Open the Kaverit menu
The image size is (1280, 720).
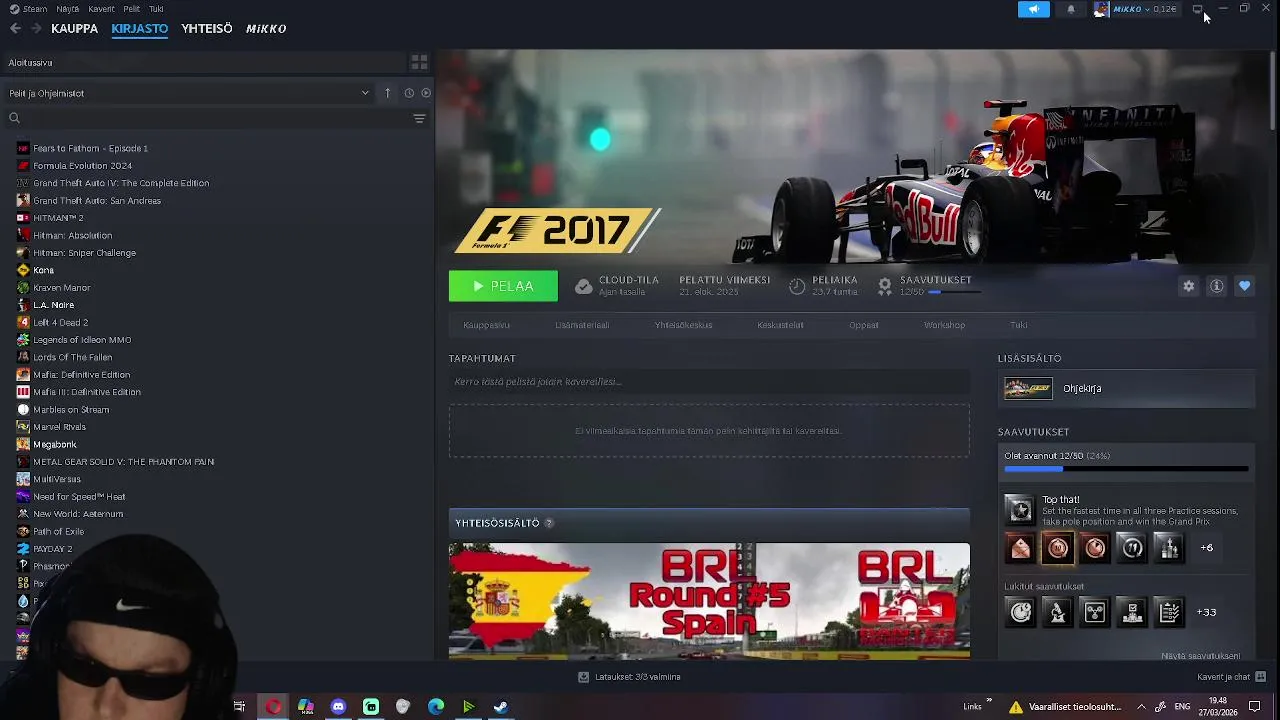point(101,9)
